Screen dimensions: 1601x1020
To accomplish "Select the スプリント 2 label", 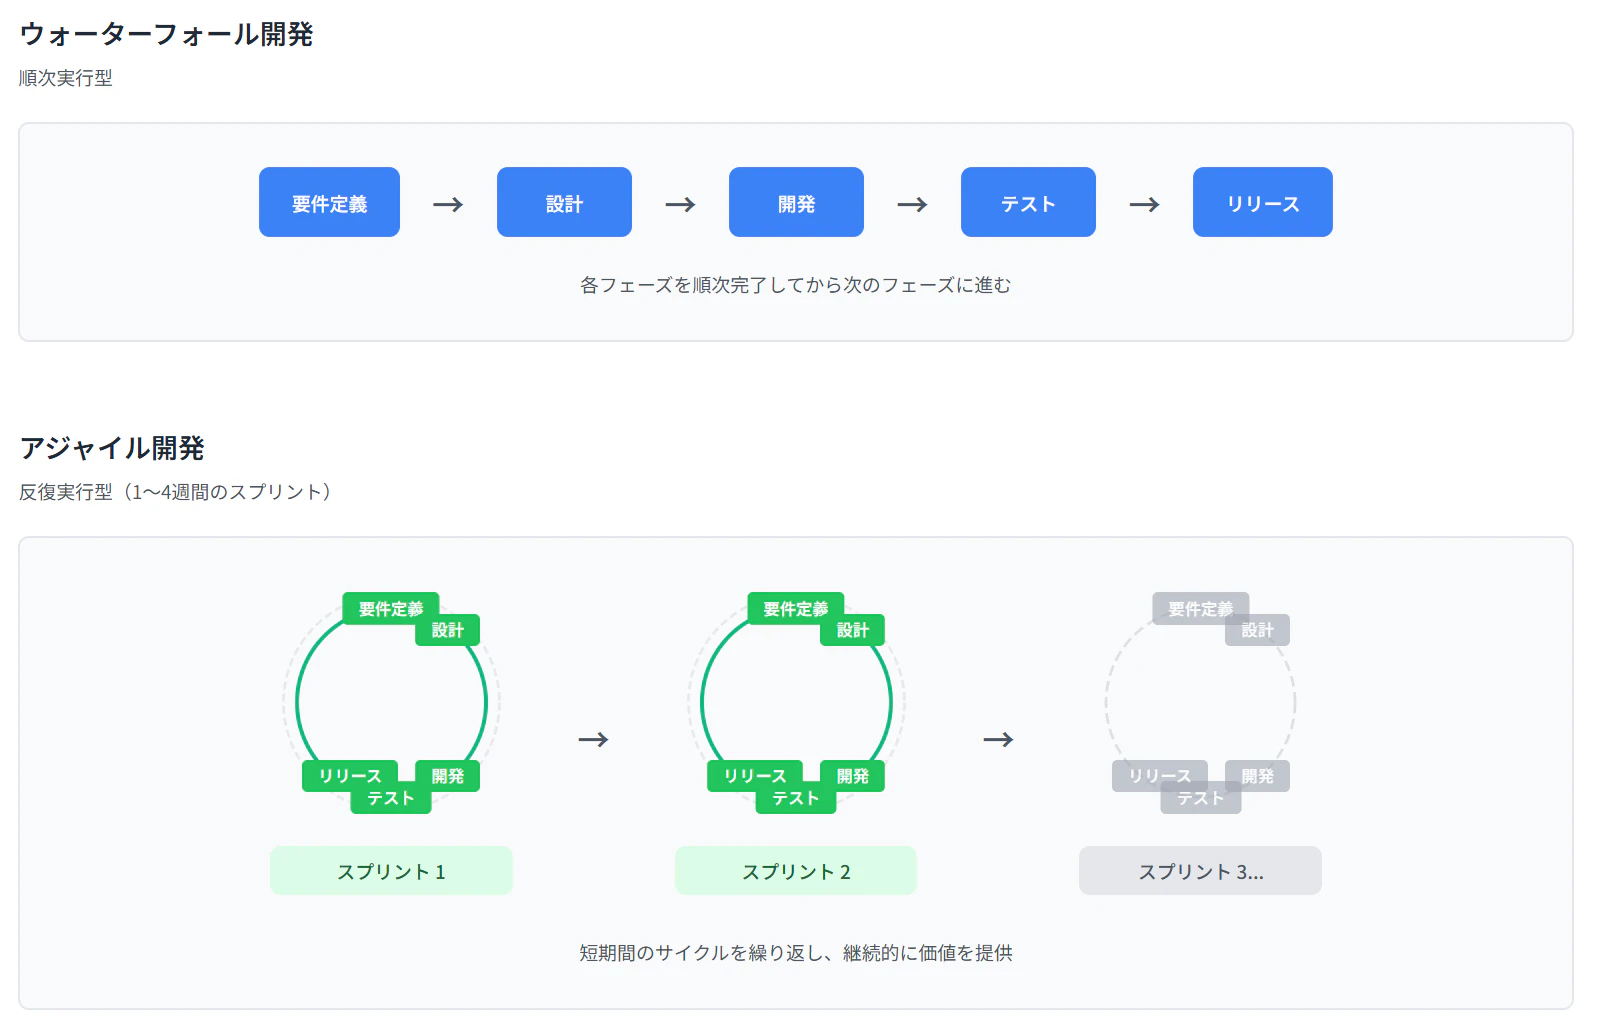I will click(x=796, y=871).
